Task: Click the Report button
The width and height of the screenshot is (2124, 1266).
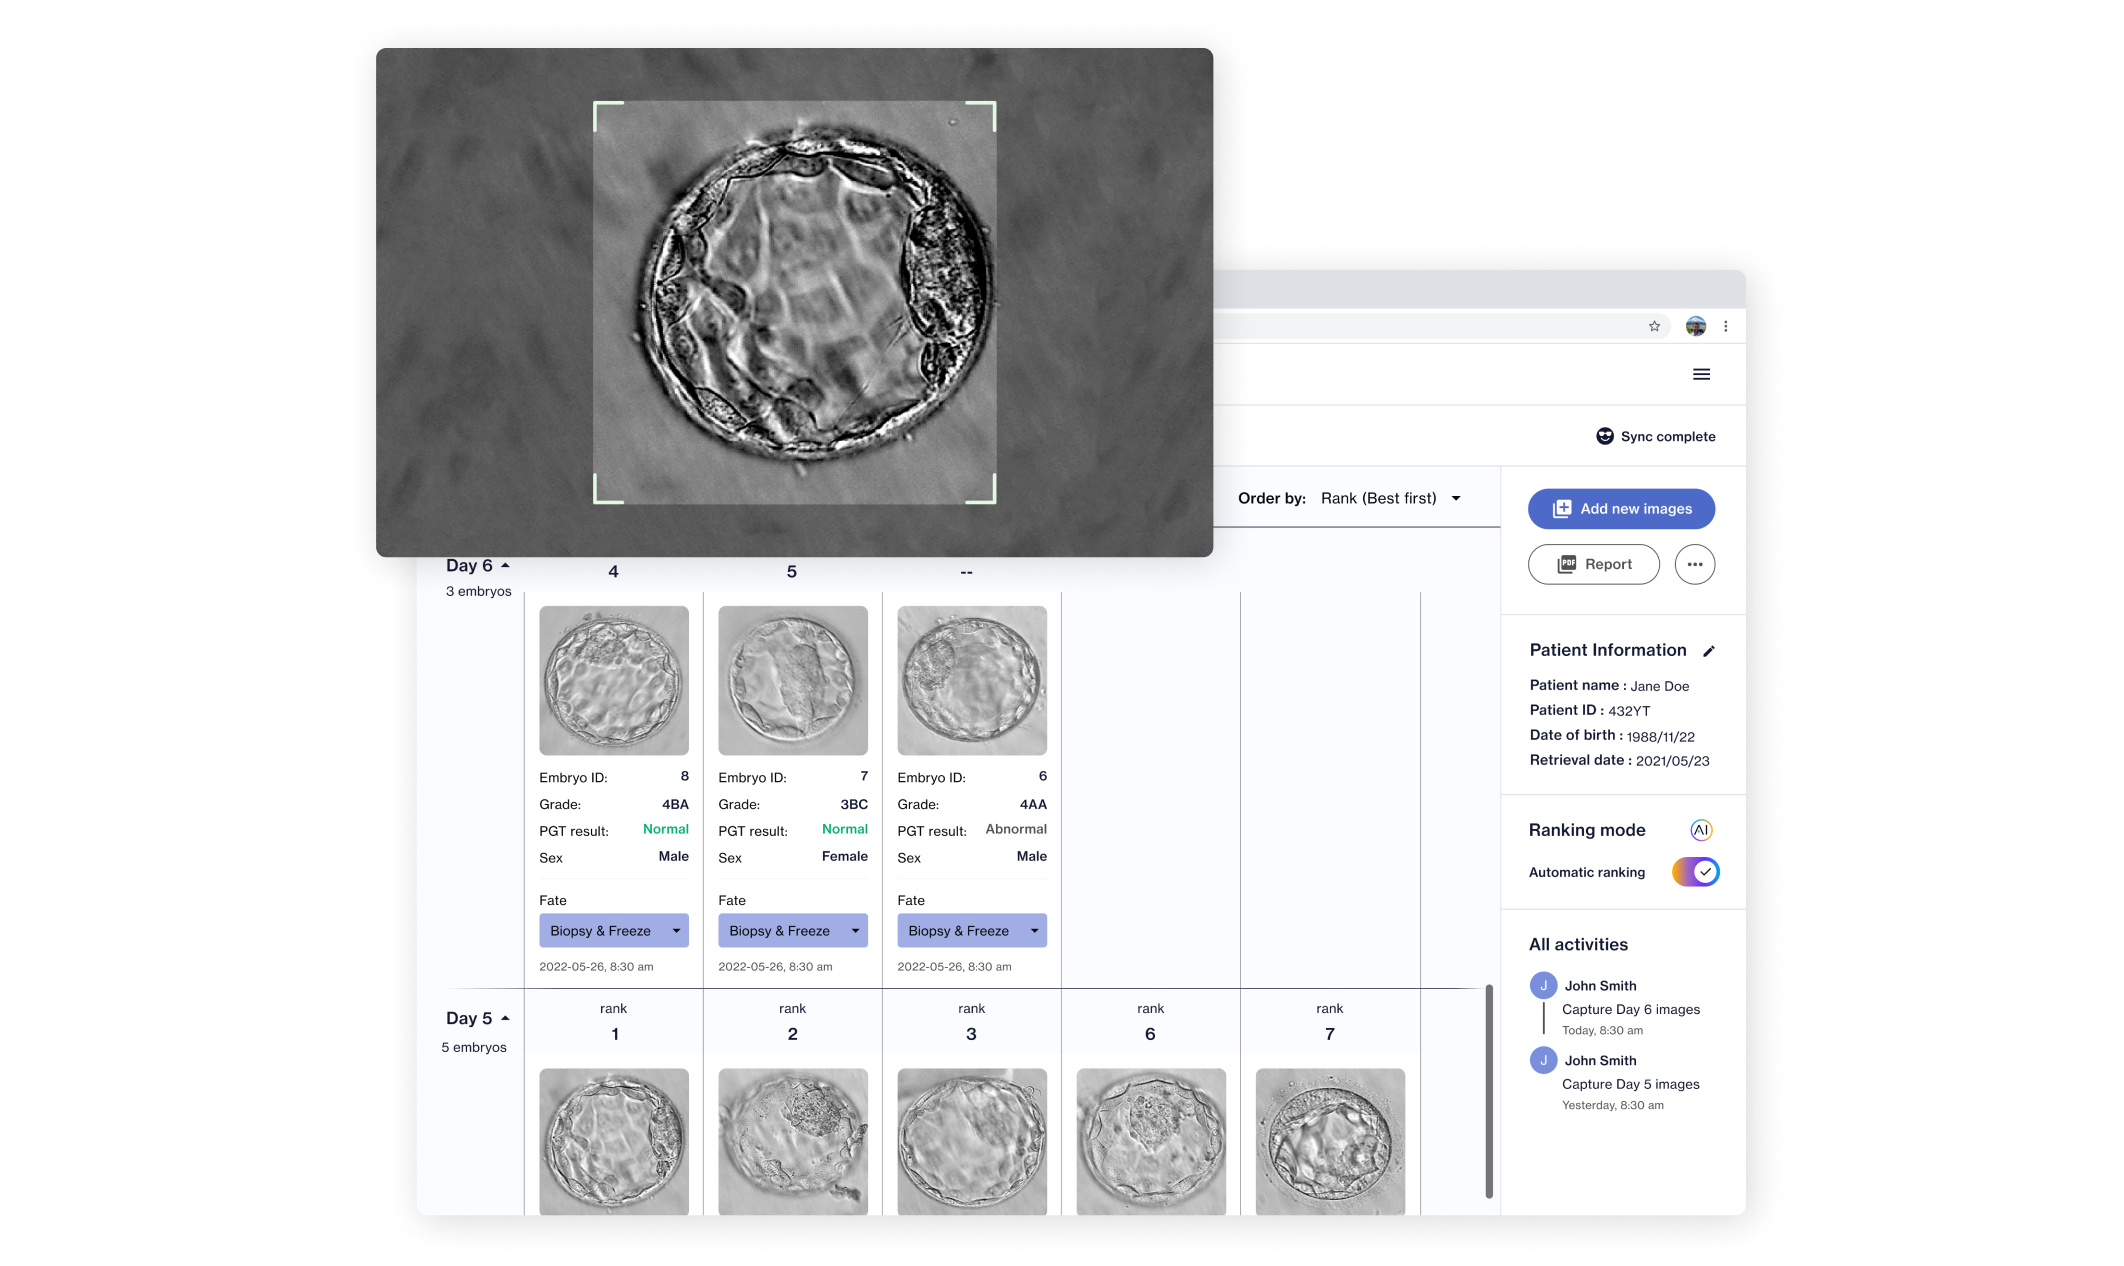Action: (1593, 564)
